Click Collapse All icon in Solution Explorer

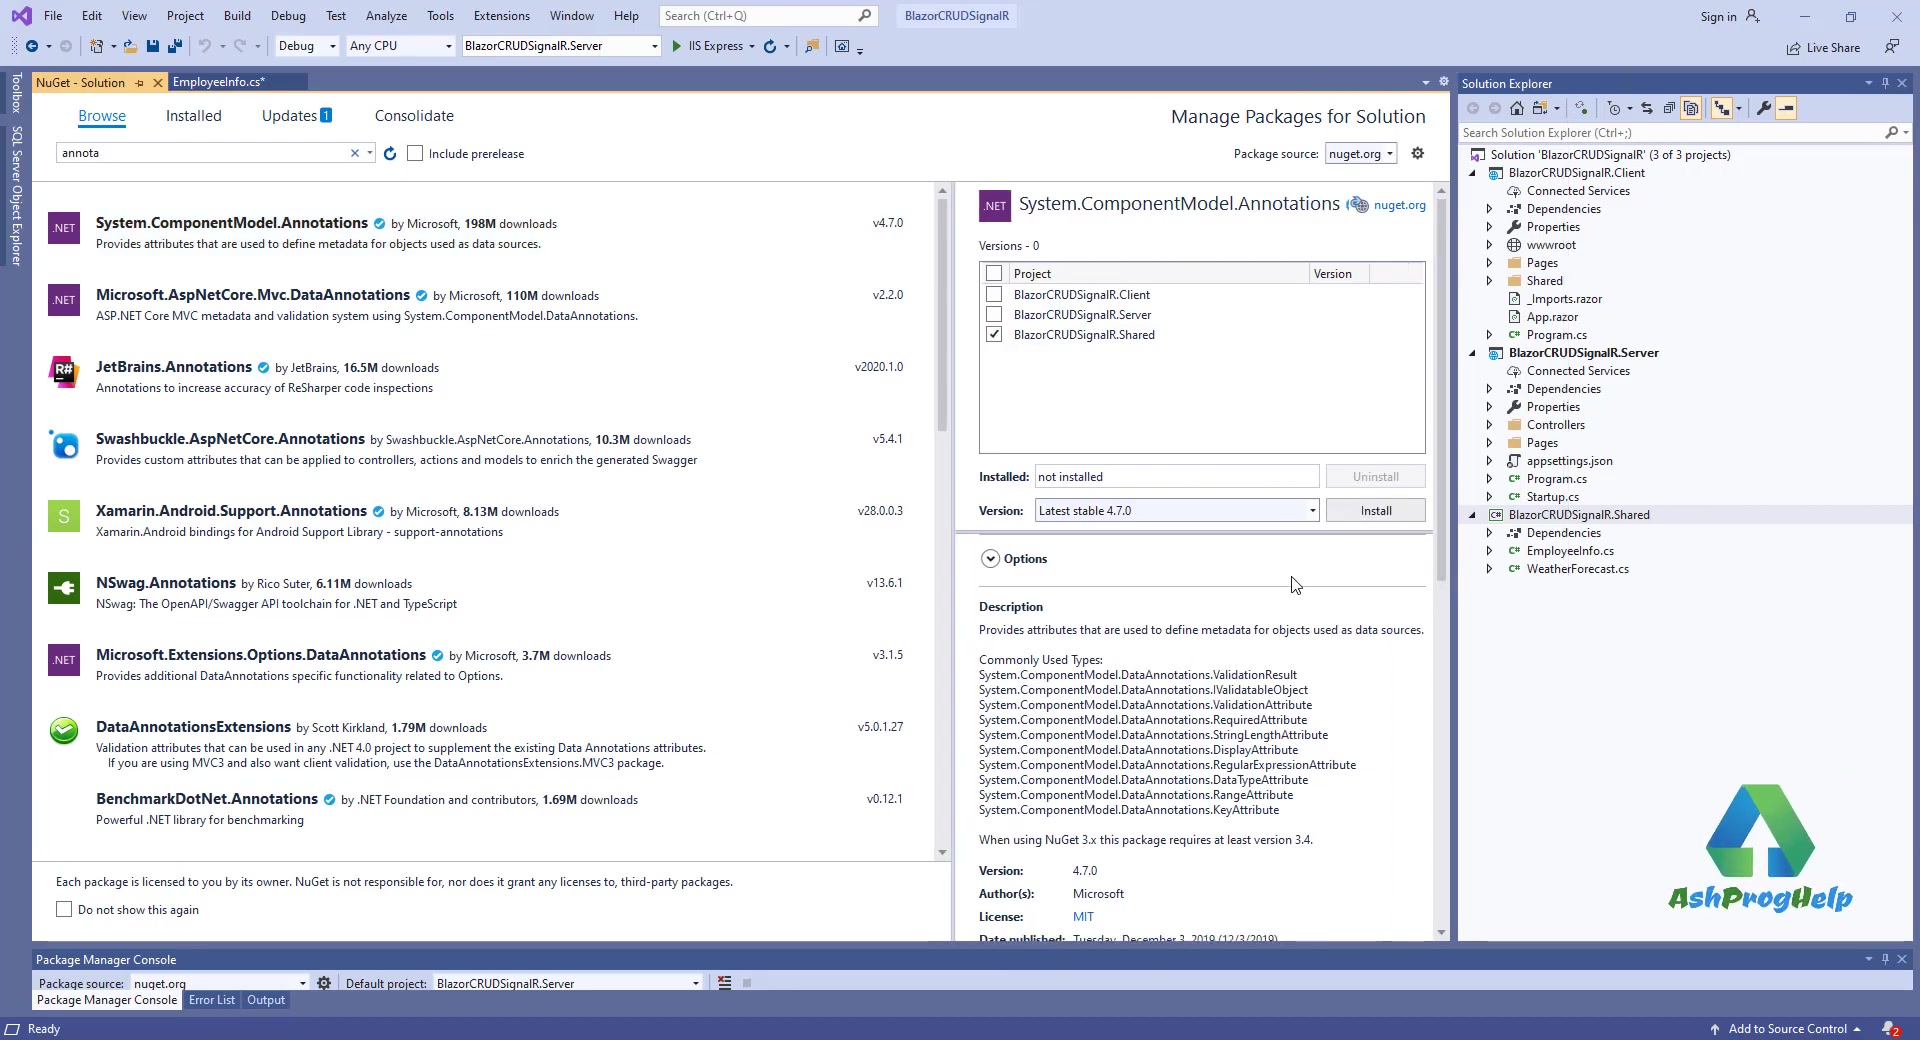click(1669, 108)
